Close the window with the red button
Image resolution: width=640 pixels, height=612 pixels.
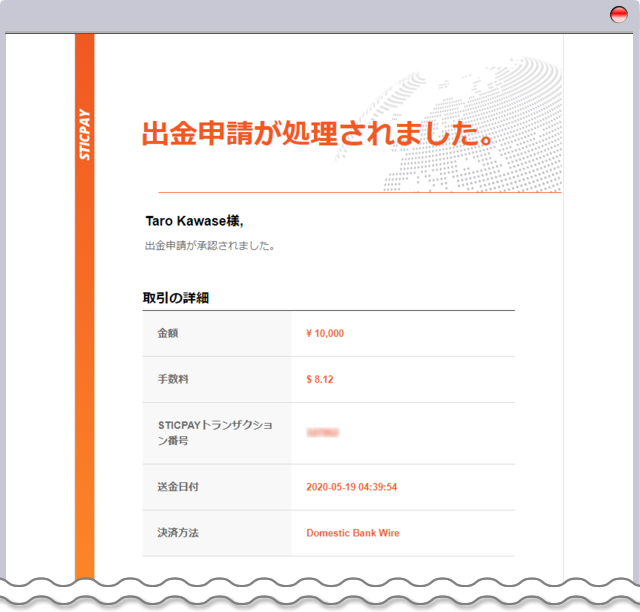(618, 15)
